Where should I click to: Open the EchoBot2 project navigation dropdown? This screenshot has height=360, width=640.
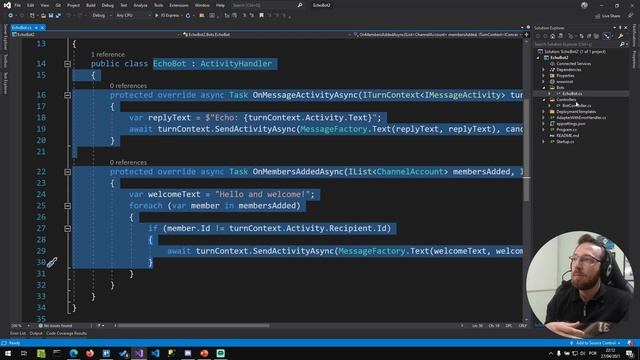pos(96,35)
